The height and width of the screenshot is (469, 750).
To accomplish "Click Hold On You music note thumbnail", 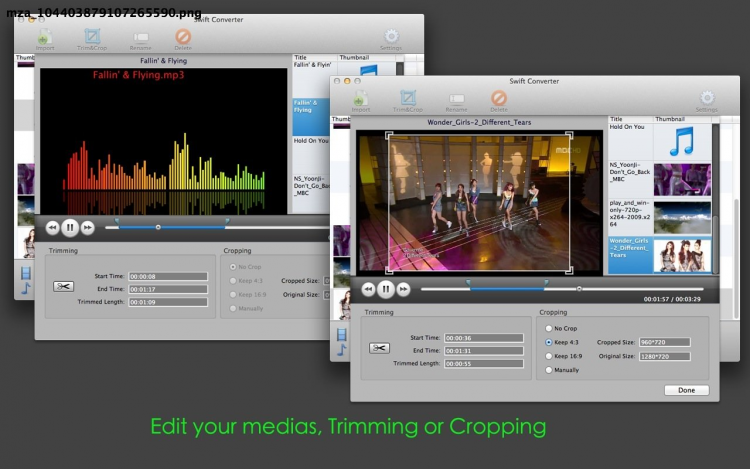I will pos(682,142).
